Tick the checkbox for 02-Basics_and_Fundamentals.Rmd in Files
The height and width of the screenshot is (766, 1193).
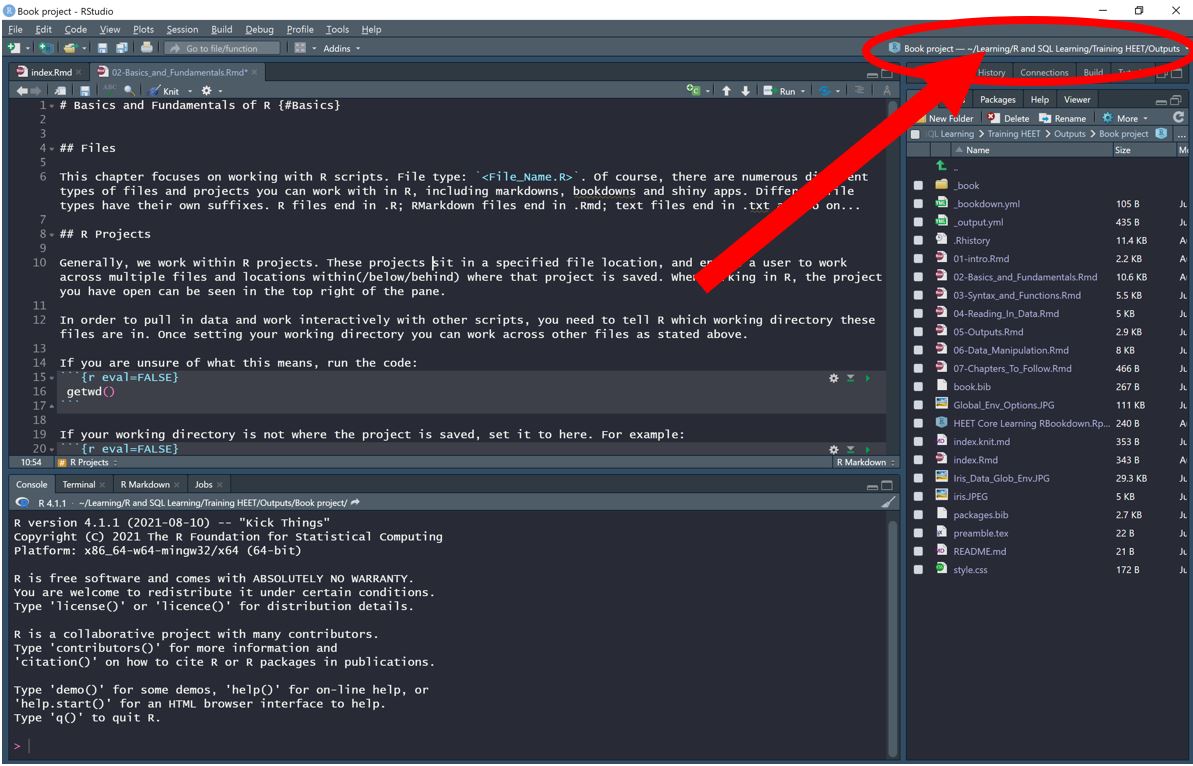[918, 277]
